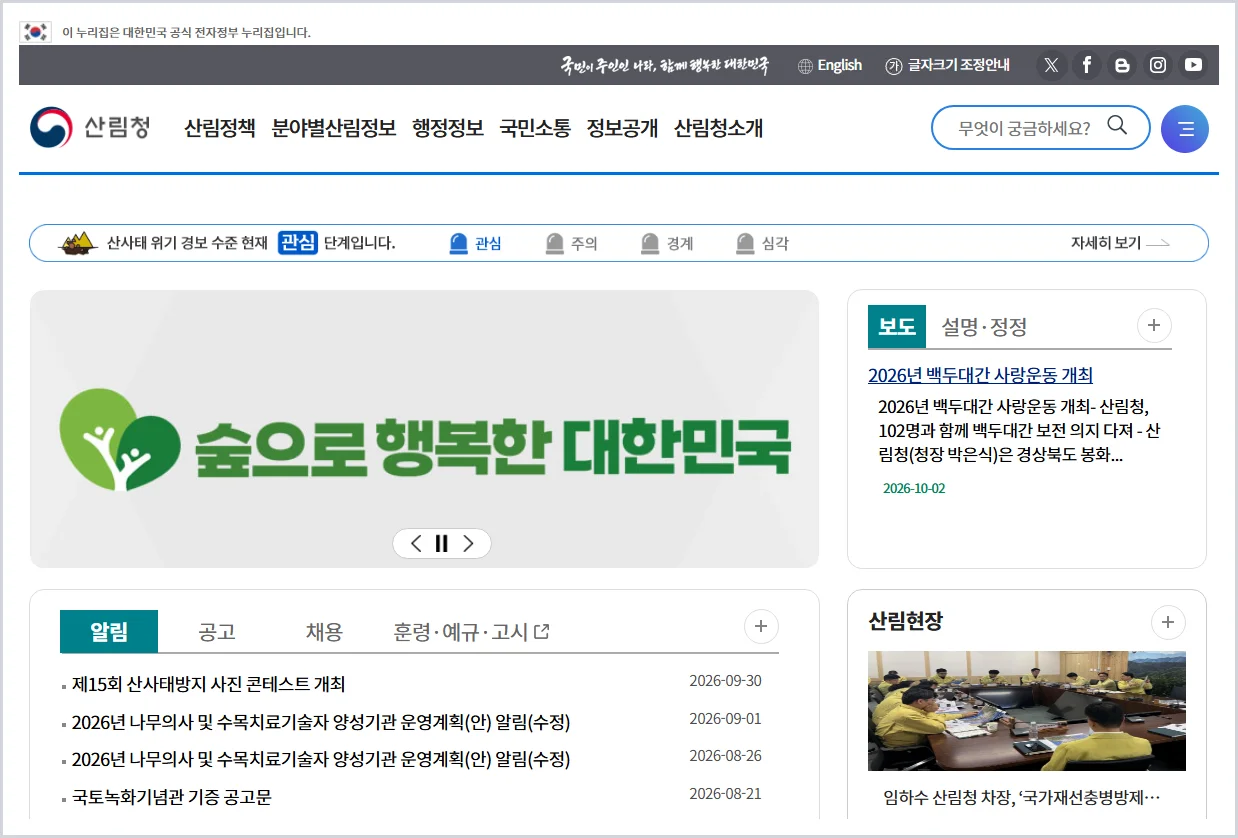This screenshot has width=1238, height=838.
Task: Switch the site to English
Action: [x=840, y=65]
